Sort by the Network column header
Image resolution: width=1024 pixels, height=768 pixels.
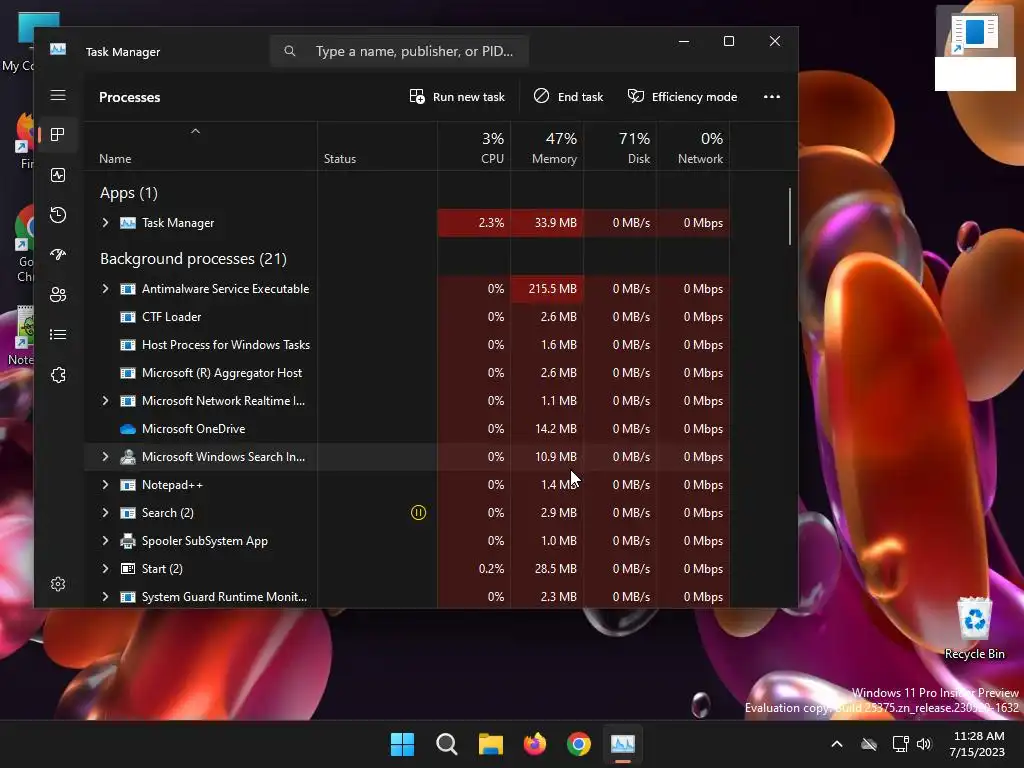tap(693, 148)
